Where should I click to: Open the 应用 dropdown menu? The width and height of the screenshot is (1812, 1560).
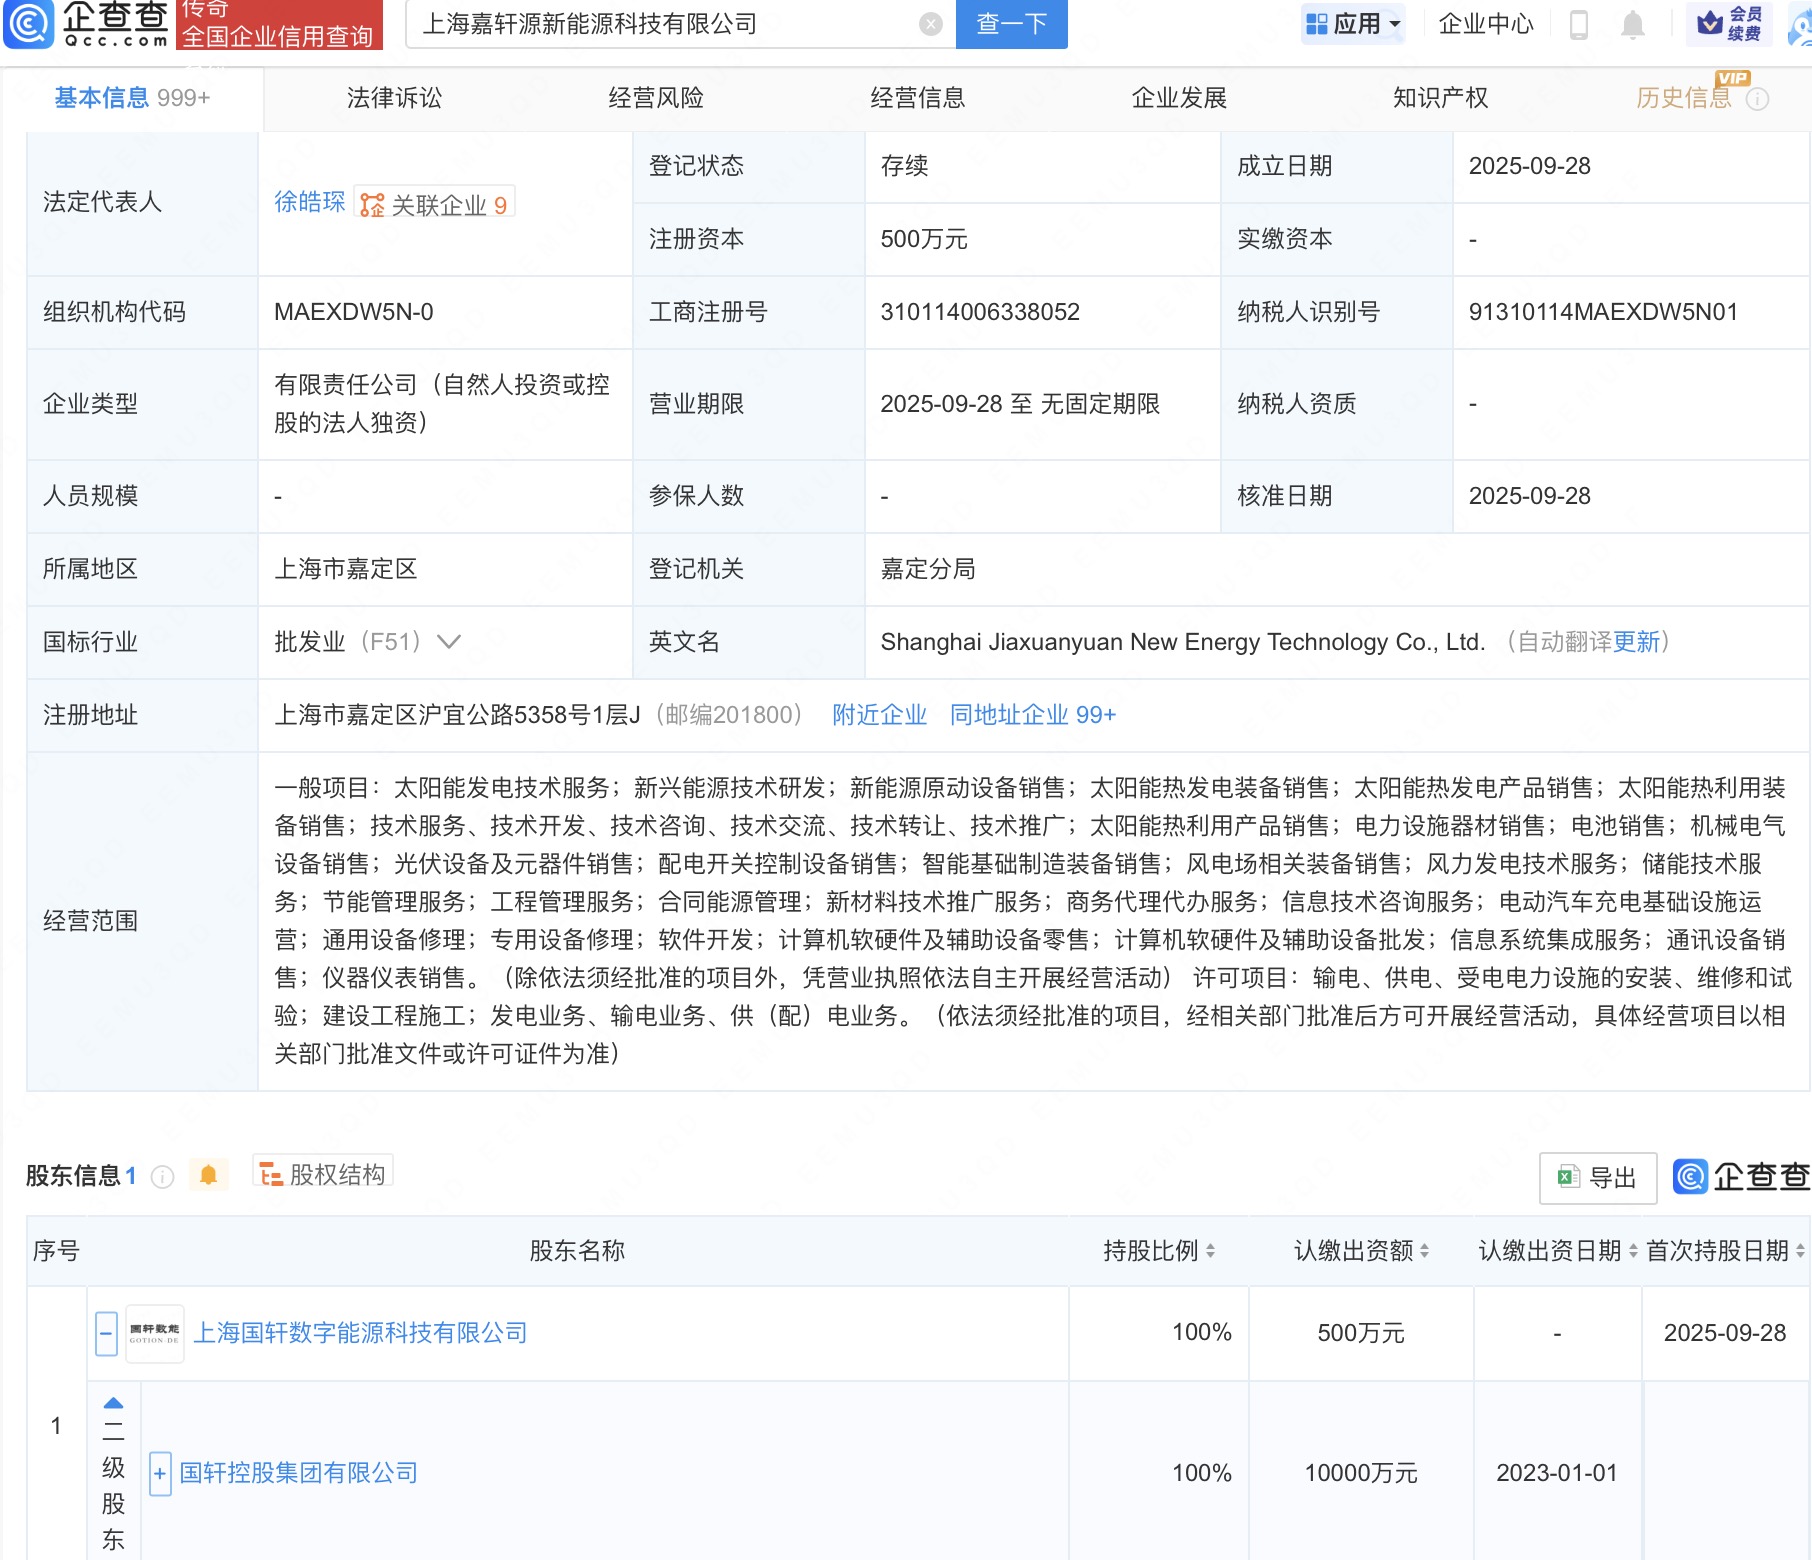tap(1353, 24)
